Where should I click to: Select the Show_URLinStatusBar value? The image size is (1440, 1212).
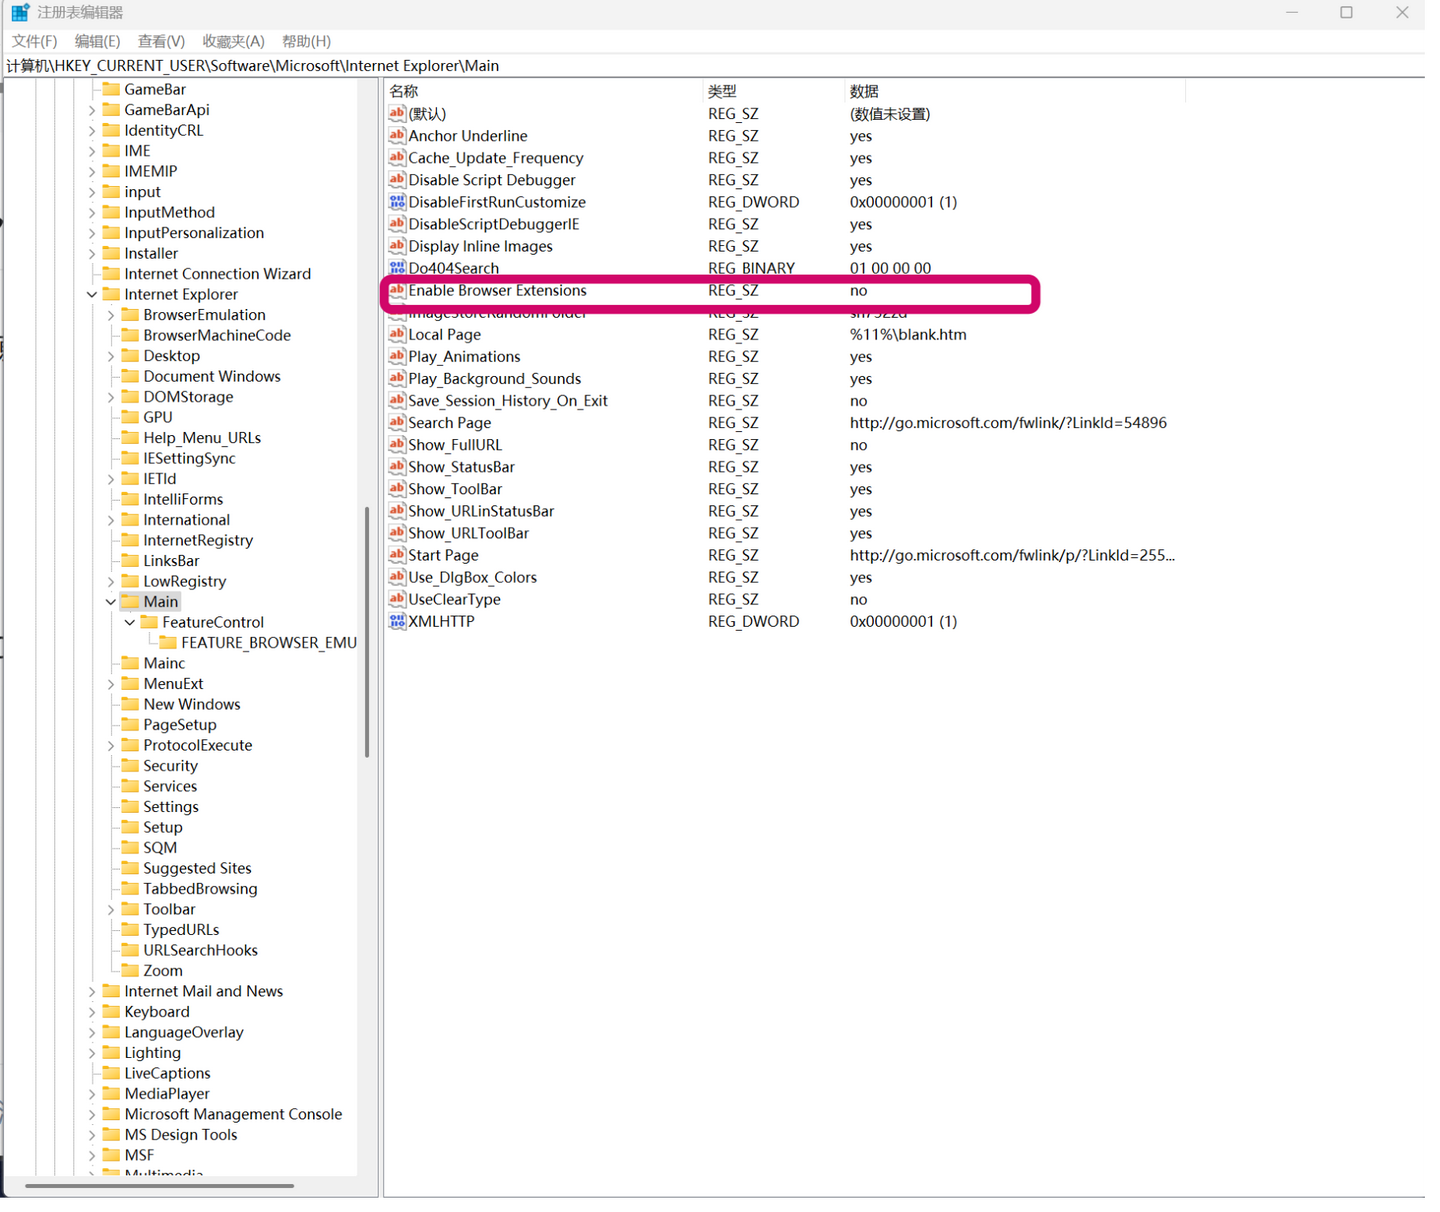point(481,510)
